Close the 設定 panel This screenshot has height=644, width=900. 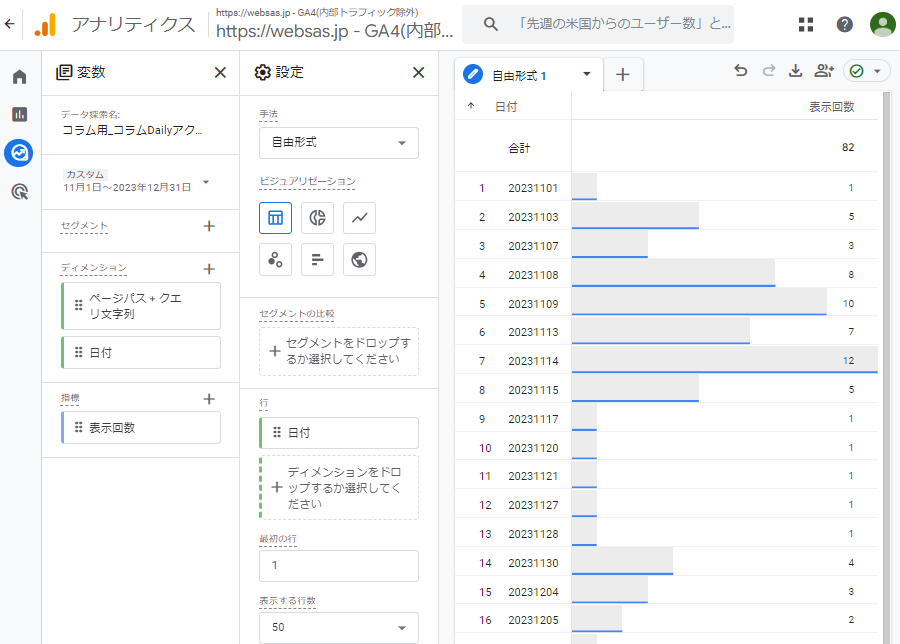coord(418,72)
